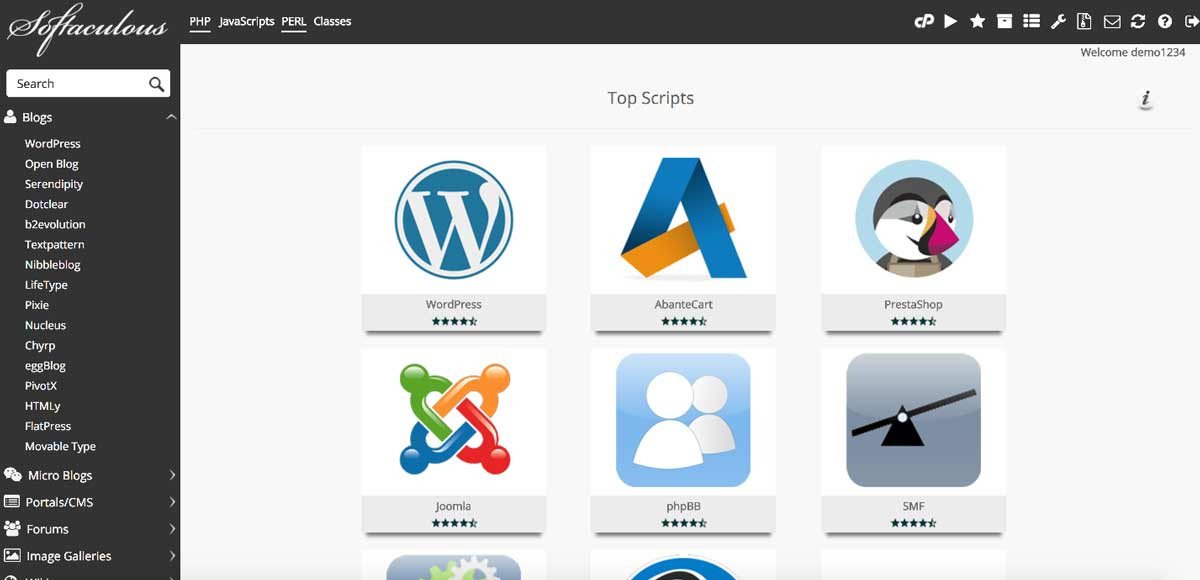
Task: Open script ratings via star icon
Action: tap(978, 21)
